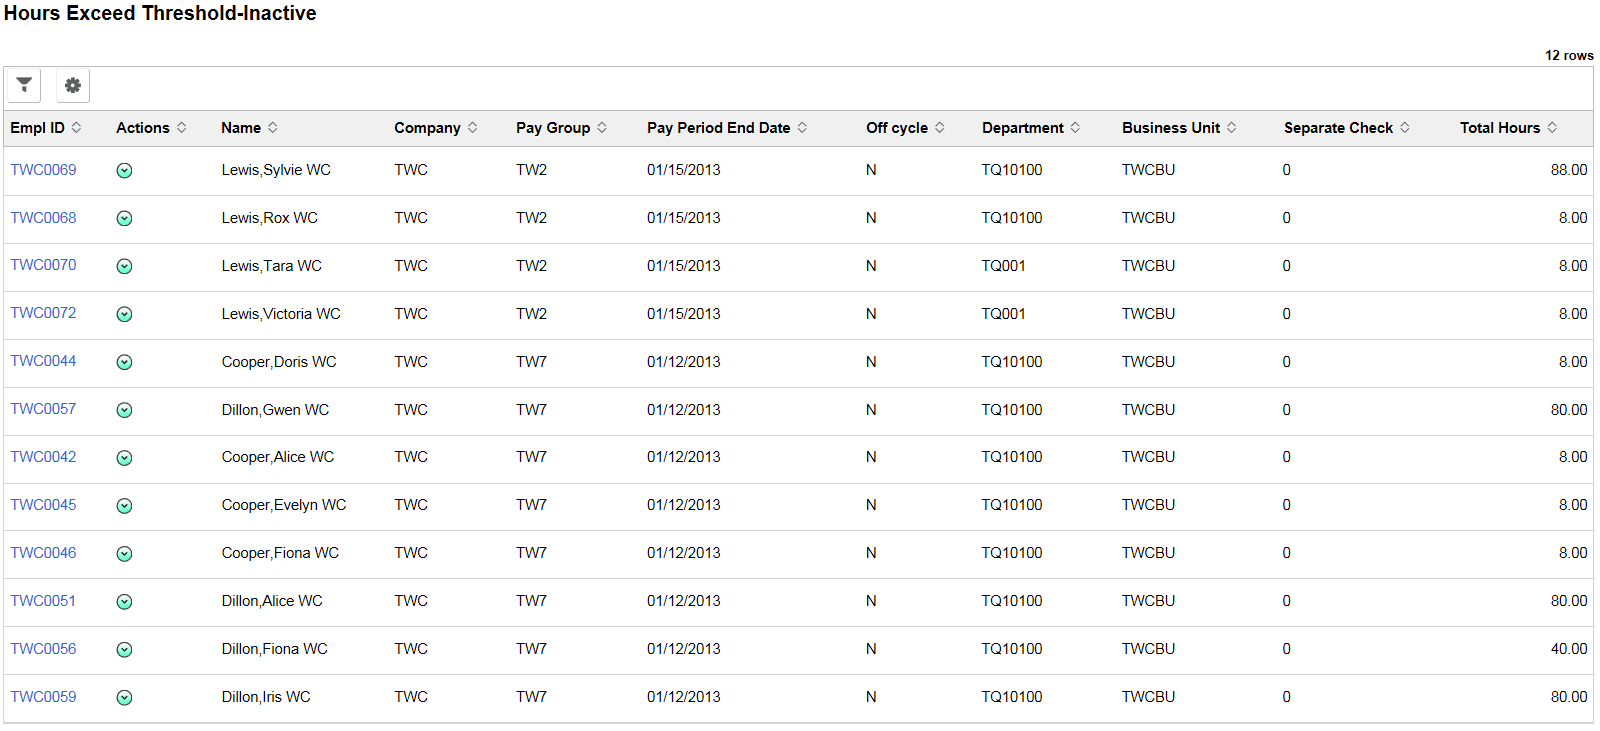1600x731 pixels.
Task: Click department TQ001 in Lewis,Victoria row
Action: (x=1003, y=314)
